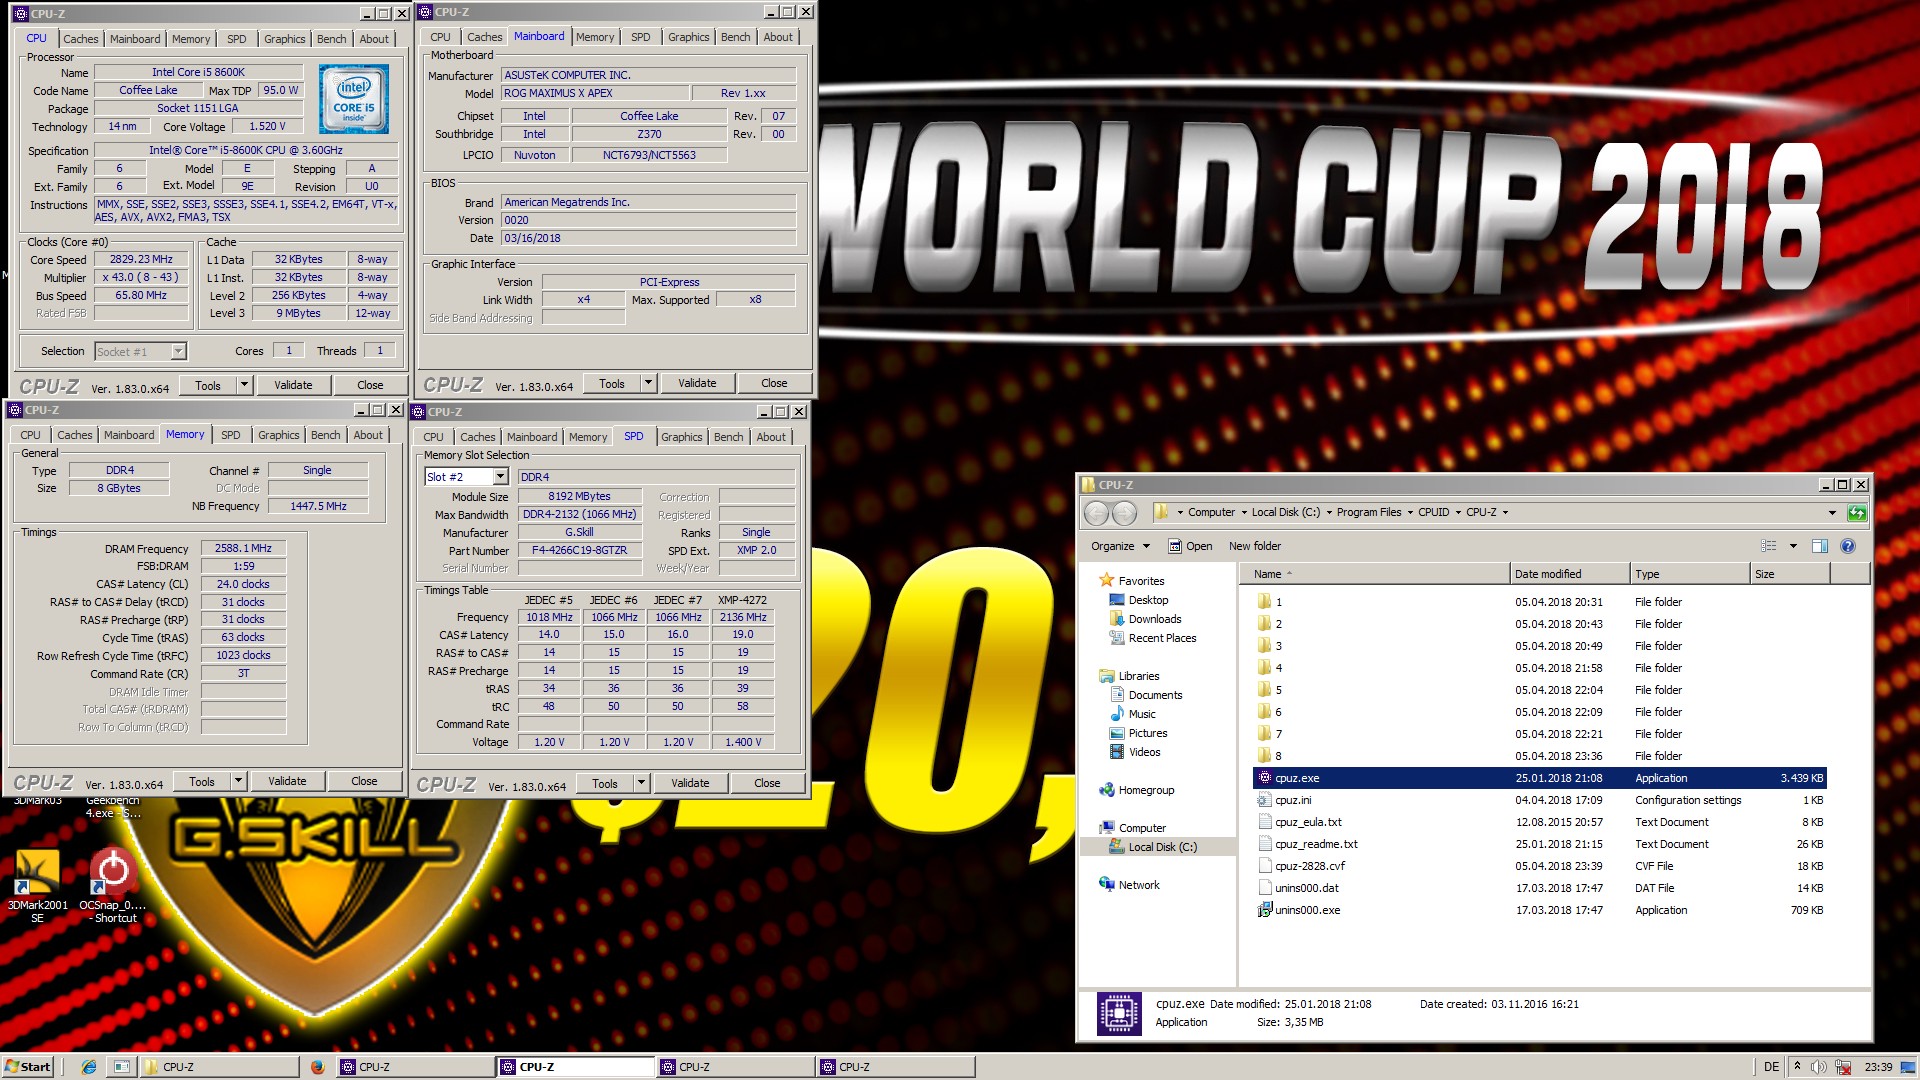Screen dimensions: 1920x1080
Task: Select folder named 8 in file list
Action: pos(1540,756)
